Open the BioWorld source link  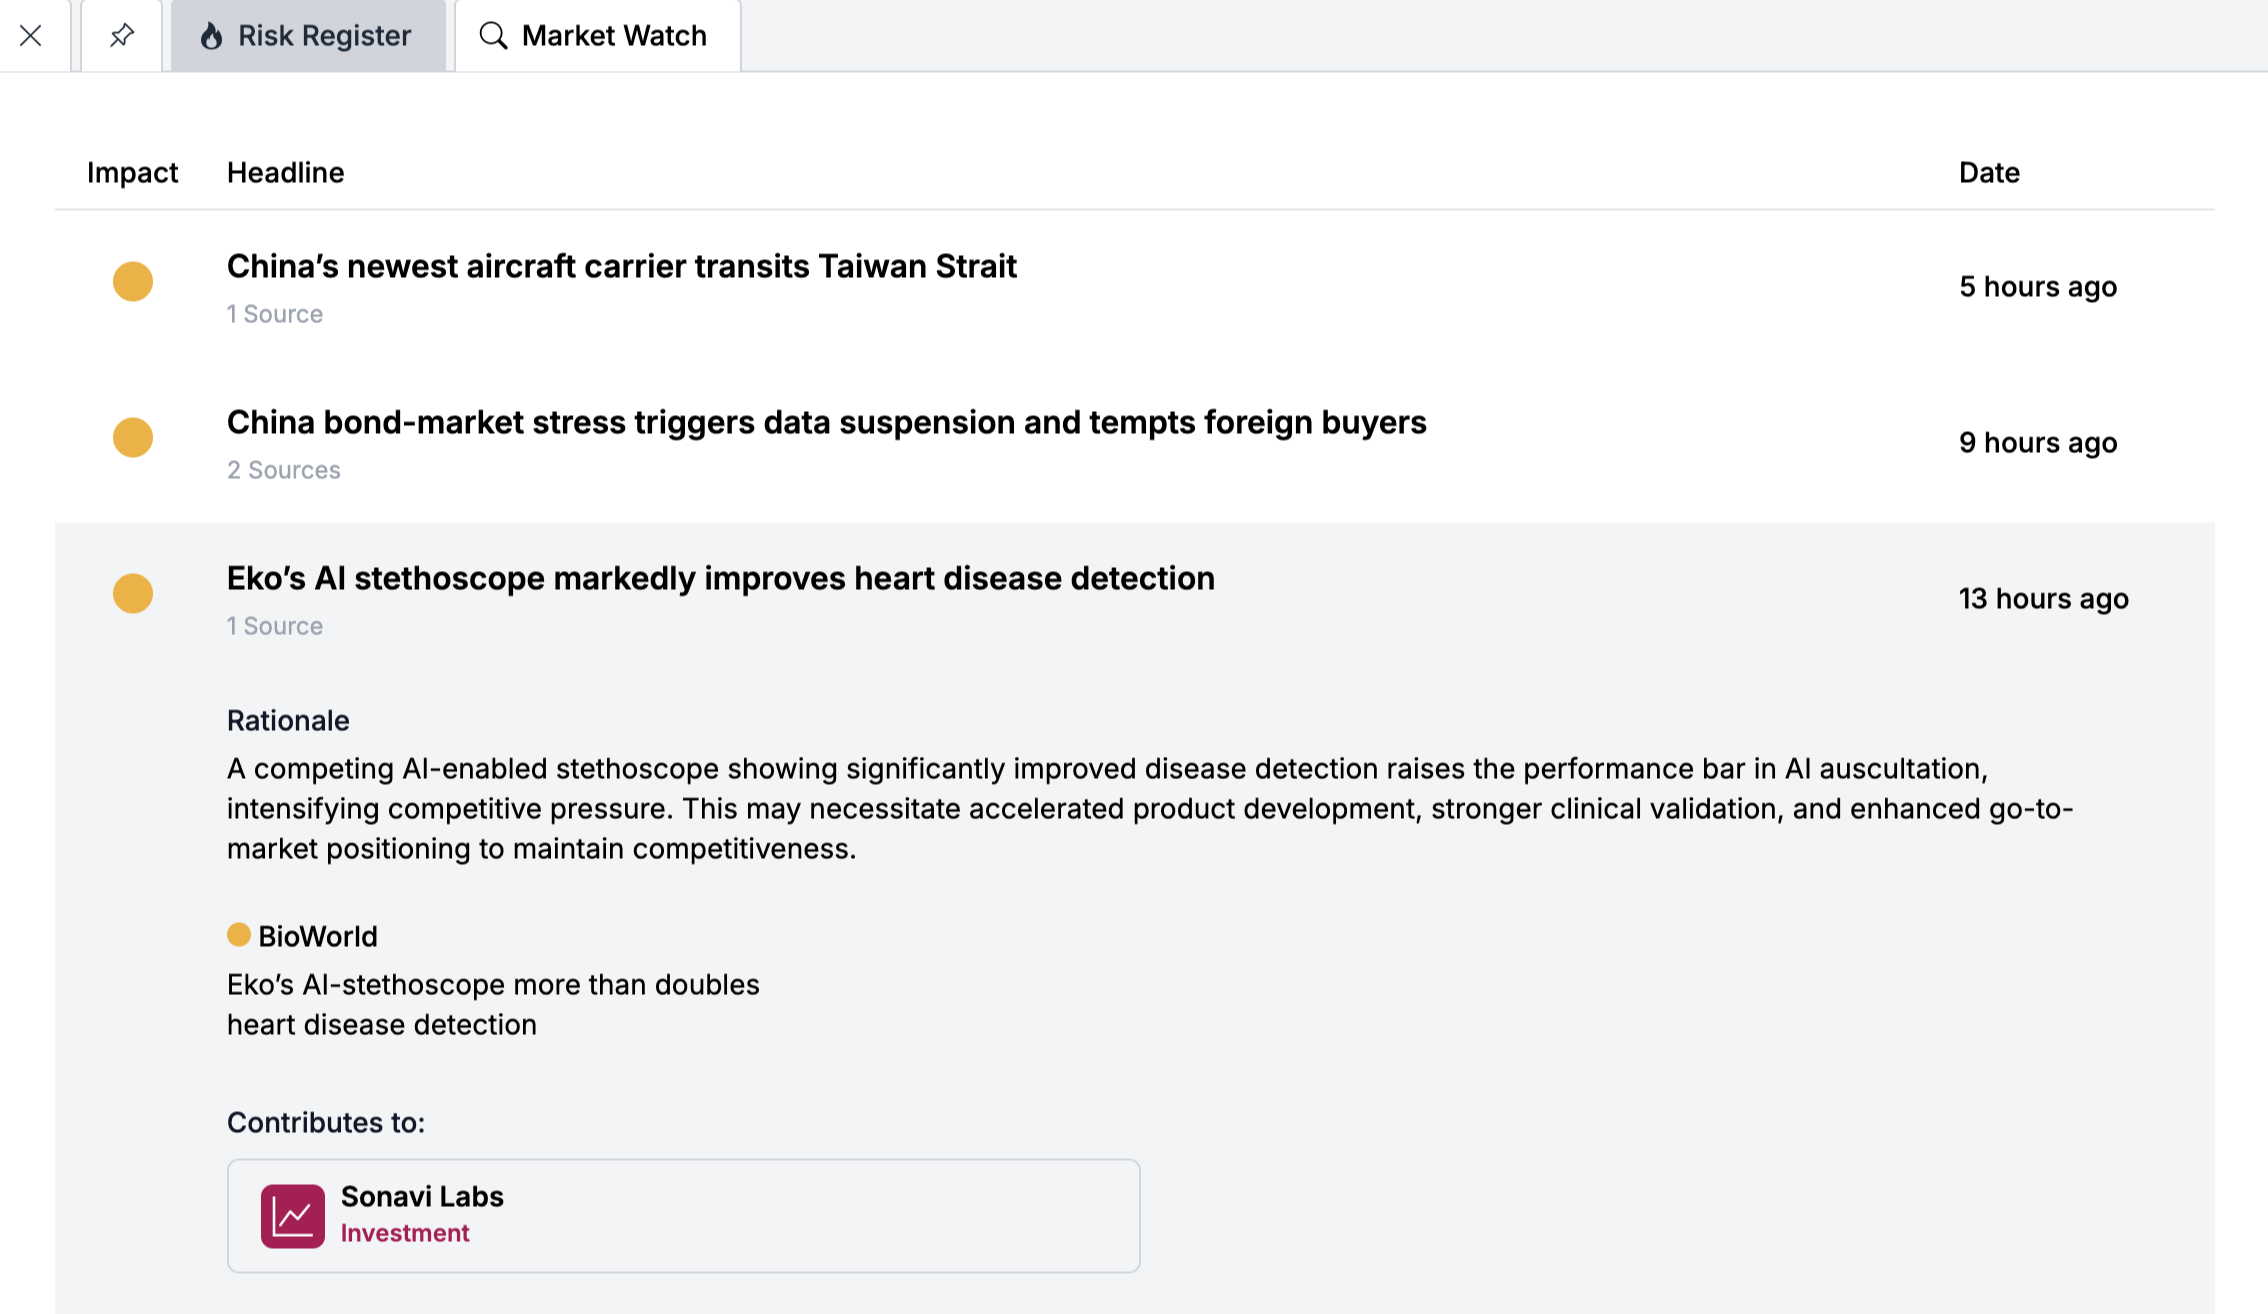coord(317,937)
